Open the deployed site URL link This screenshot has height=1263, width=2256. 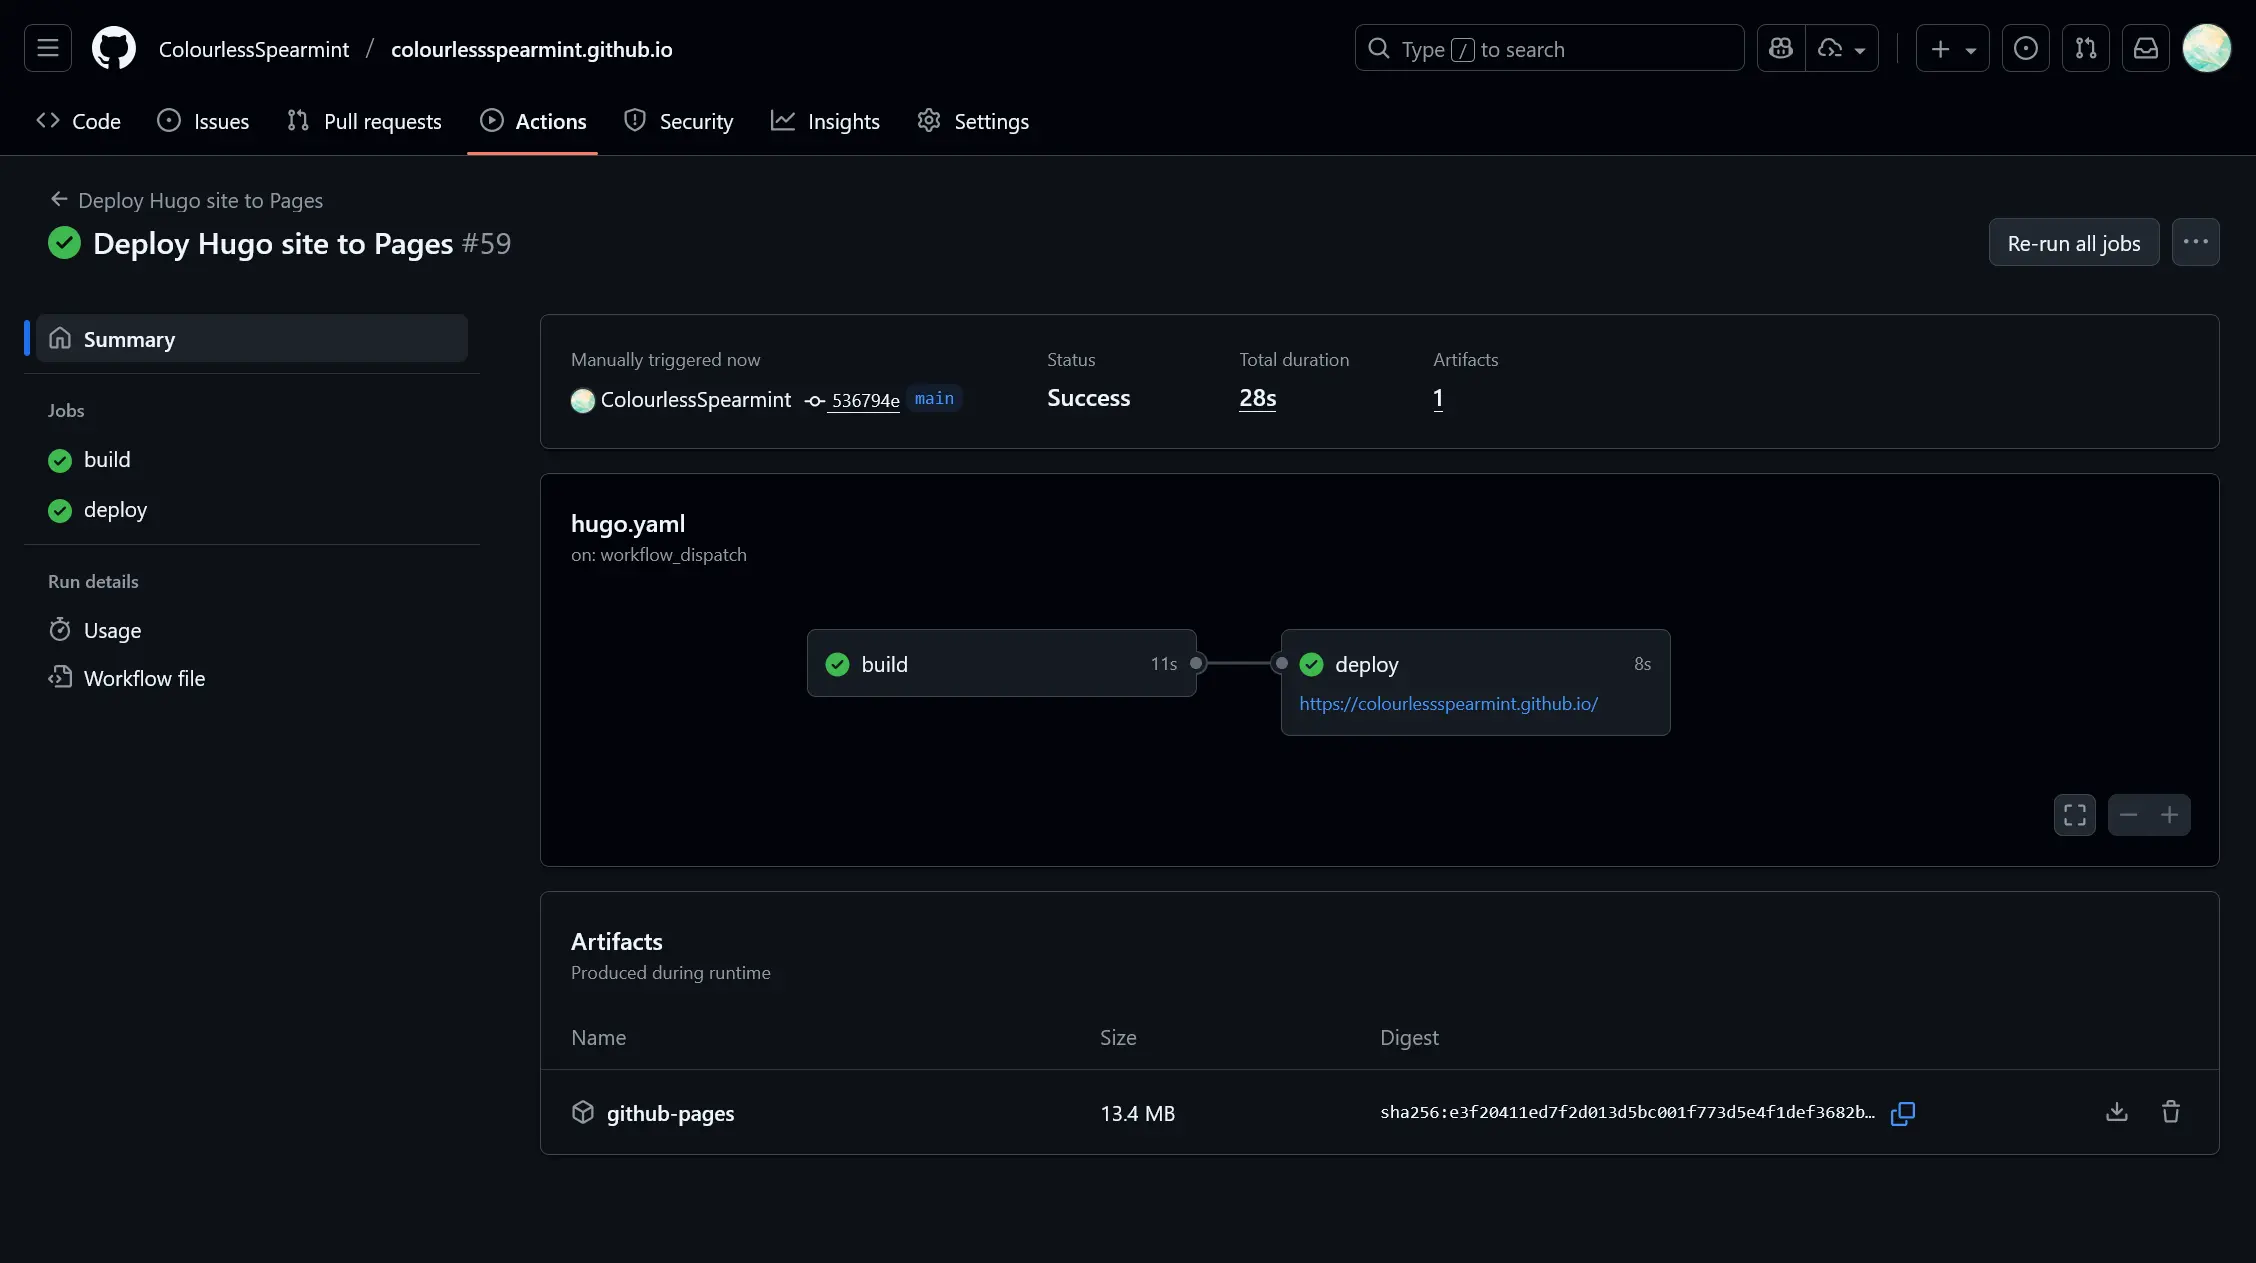1448,703
